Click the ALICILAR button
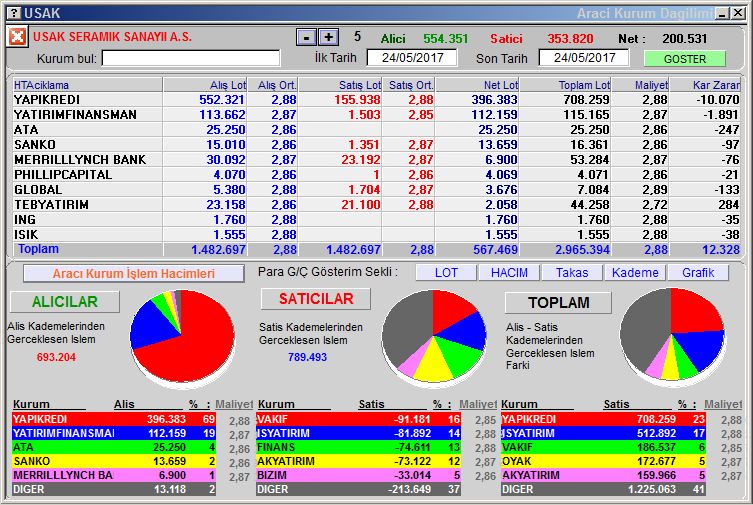This screenshot has height=505, width=753. [65, 301]
